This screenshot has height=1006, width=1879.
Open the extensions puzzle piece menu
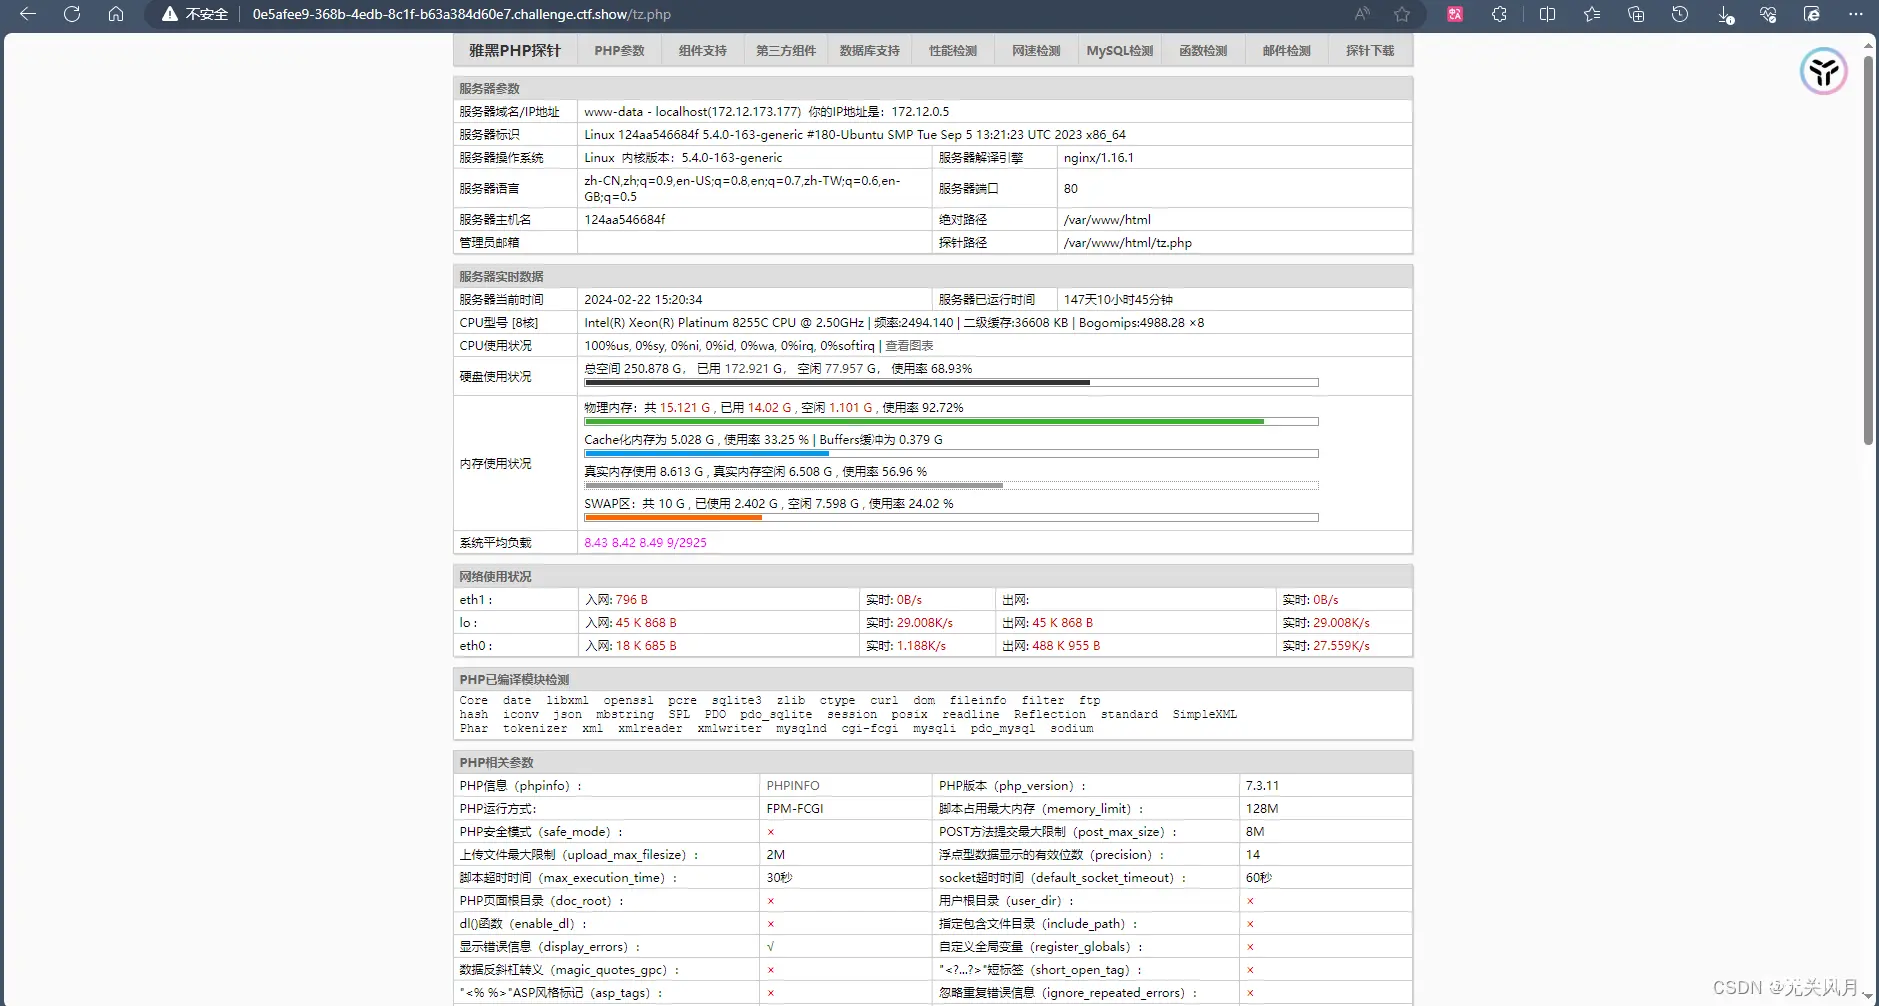pyautogui.click(x=1499, y=14)
